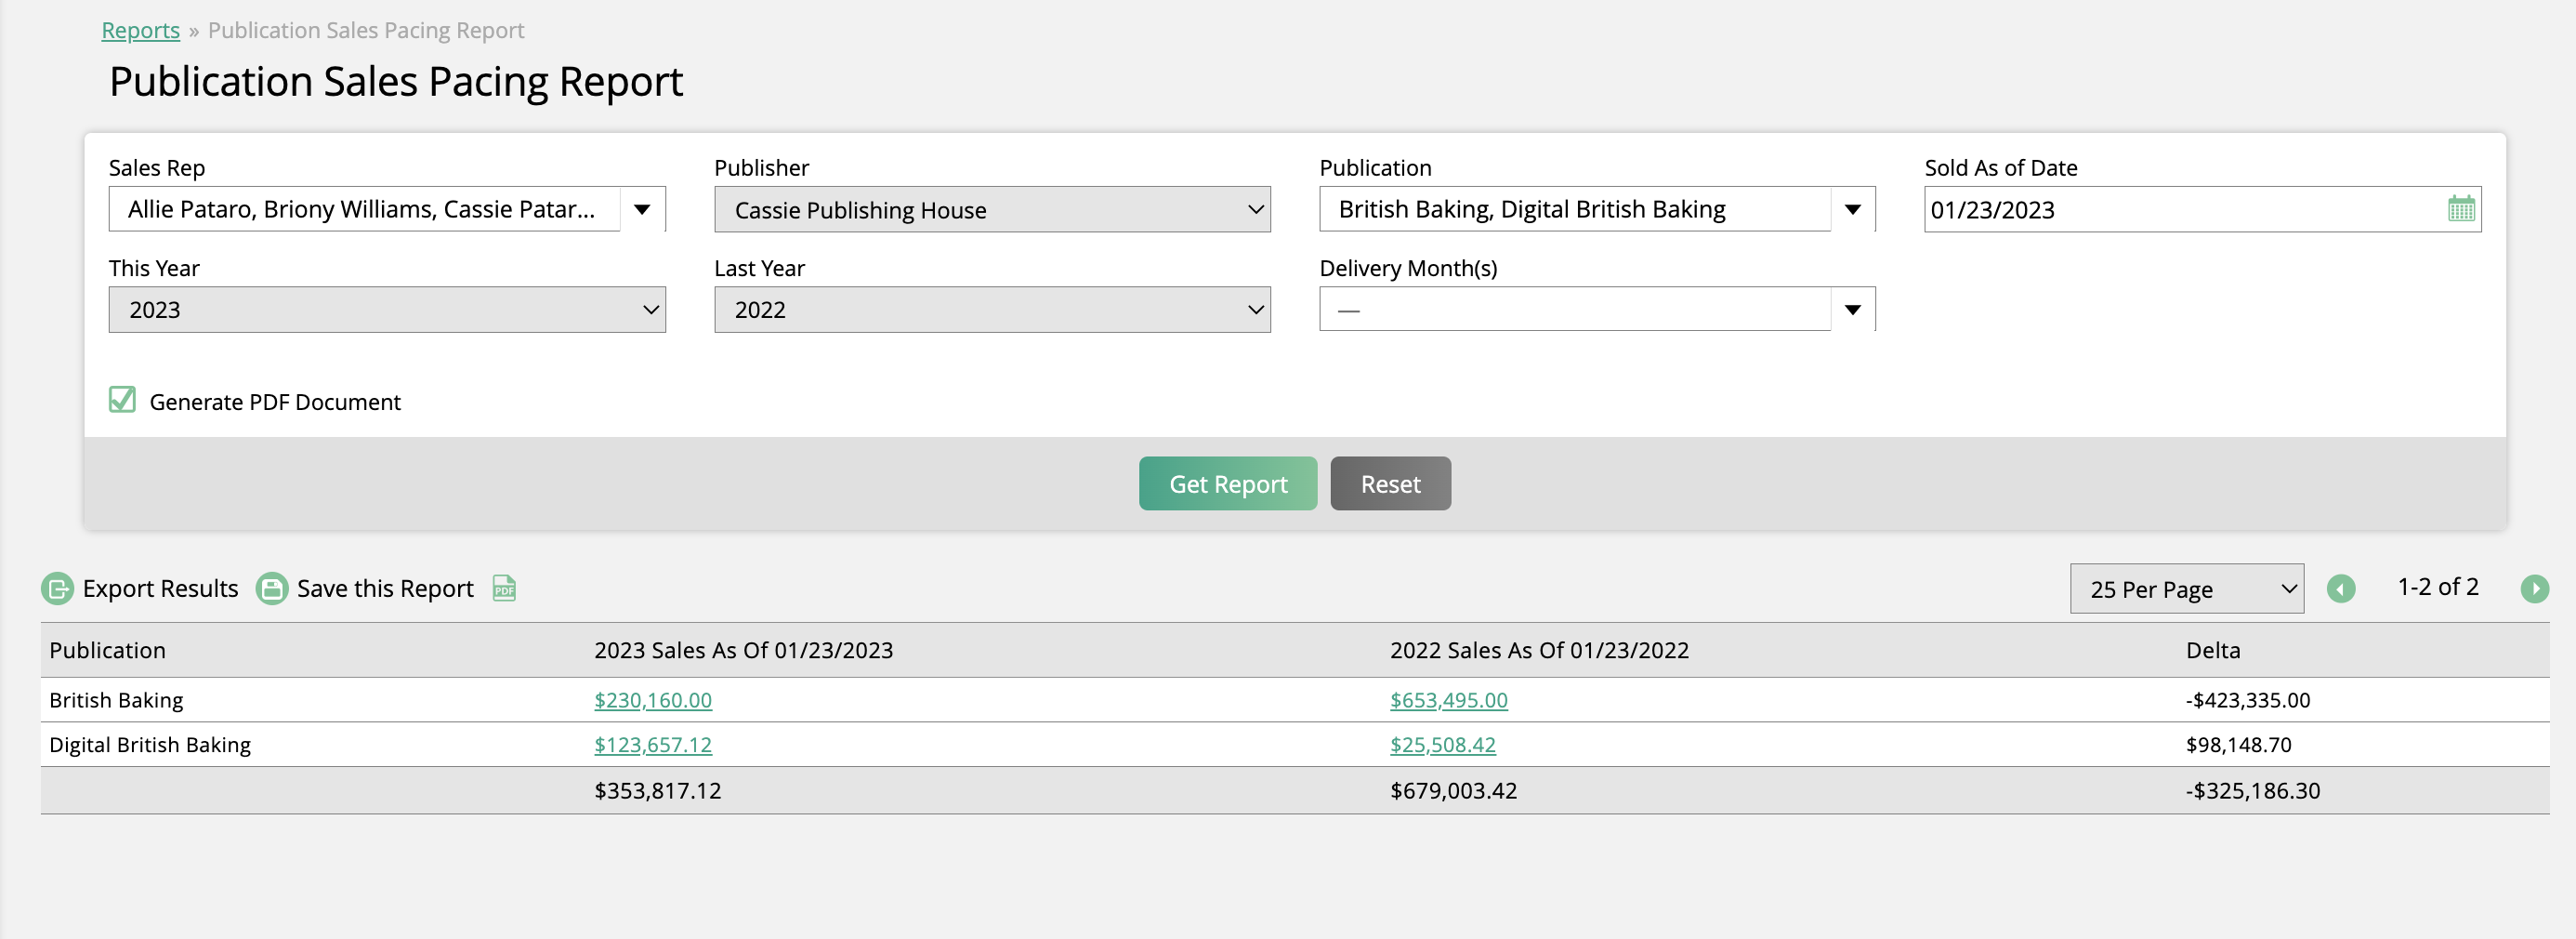Open British Baking 2023 sales amount link
Viewport: 2576px width, 939px height.
pos(653,700)
